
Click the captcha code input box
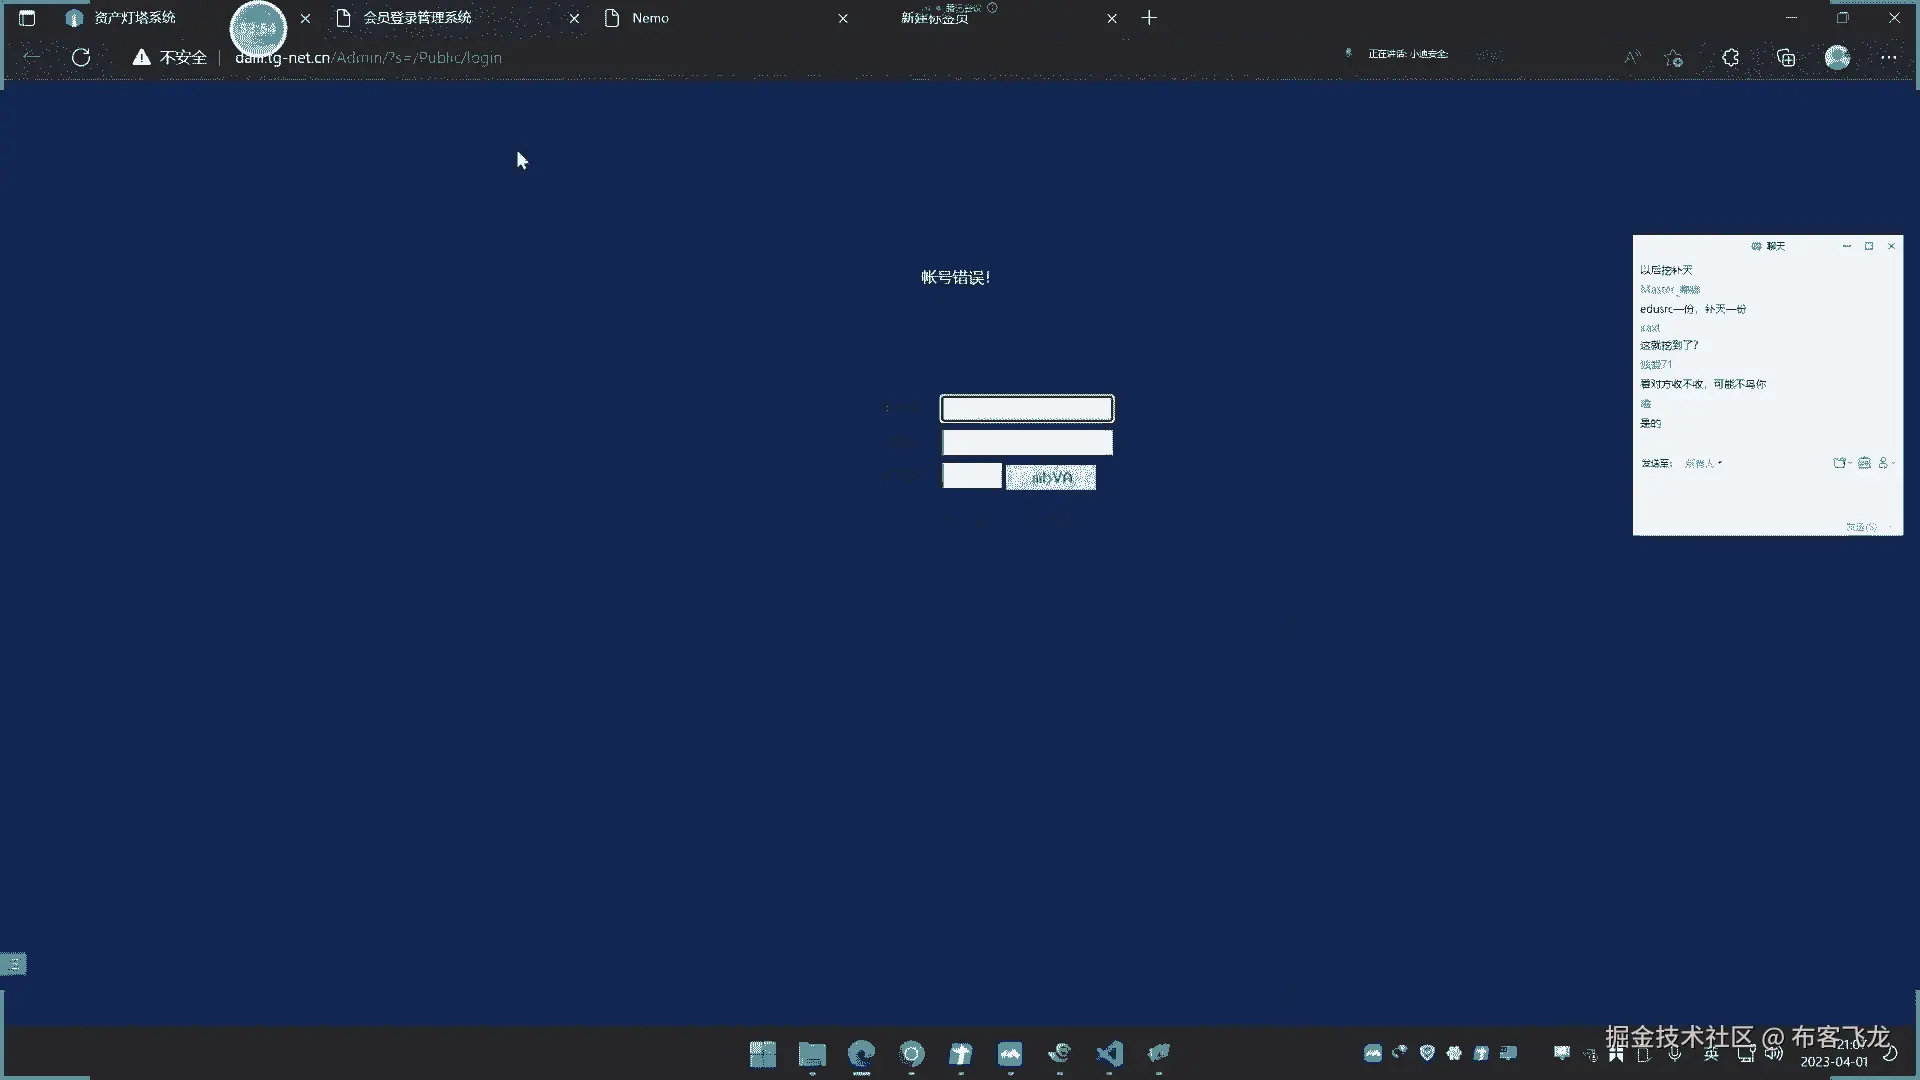pyautogui.click(x=971, y=476)
